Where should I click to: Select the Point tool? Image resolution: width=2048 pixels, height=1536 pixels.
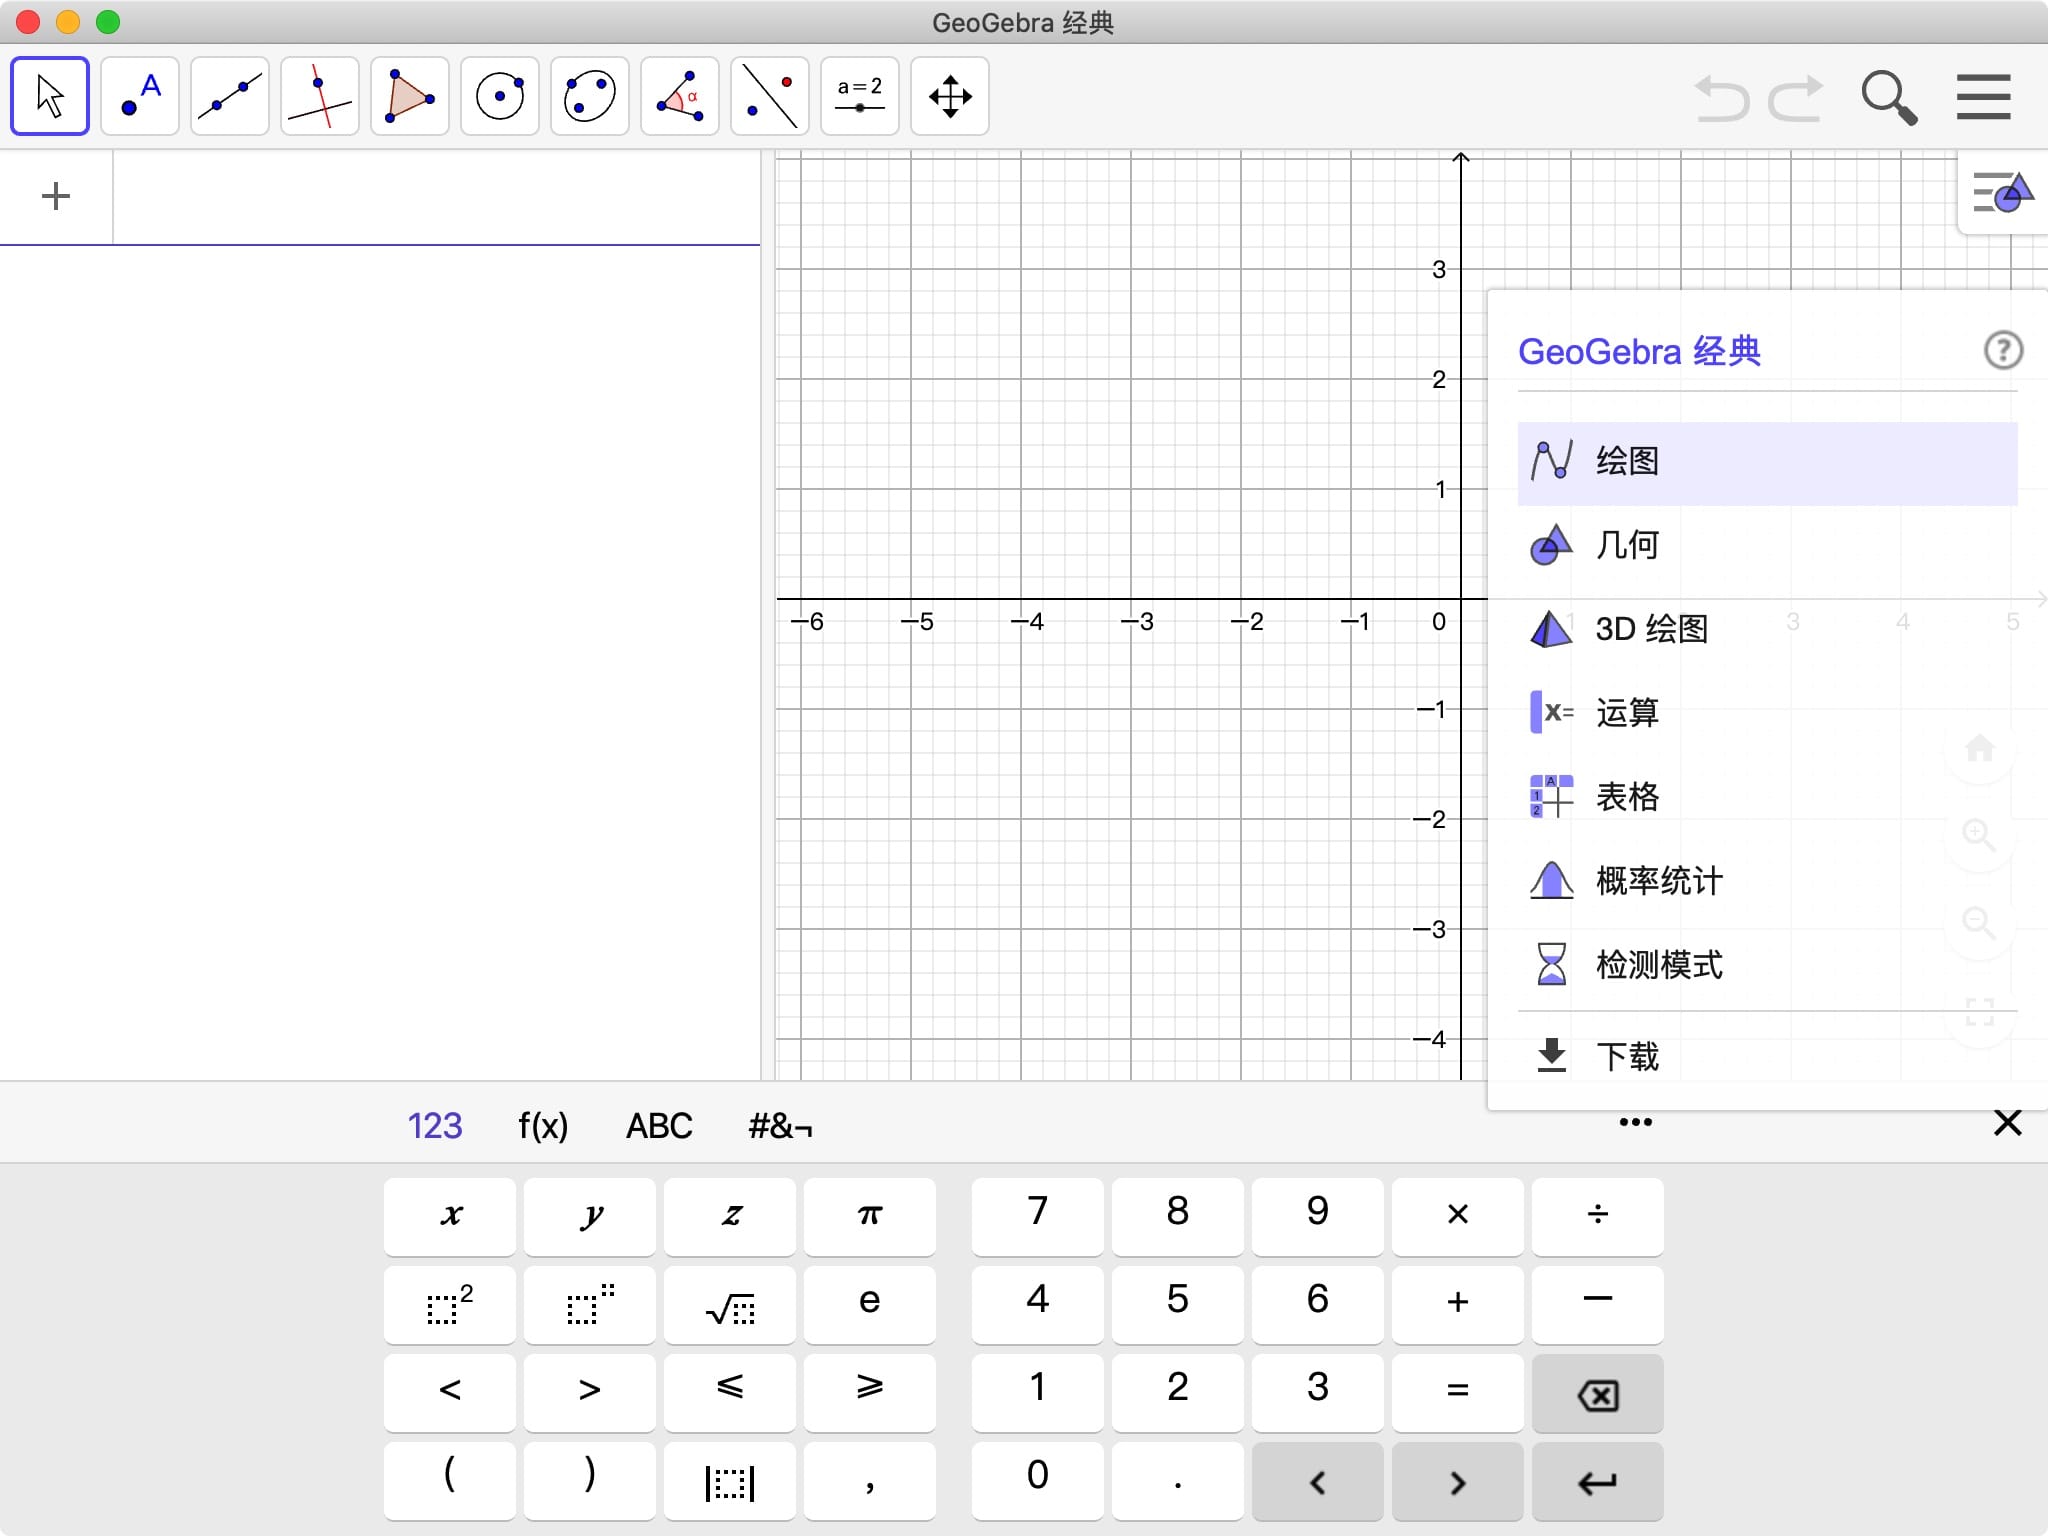(140, 97)
